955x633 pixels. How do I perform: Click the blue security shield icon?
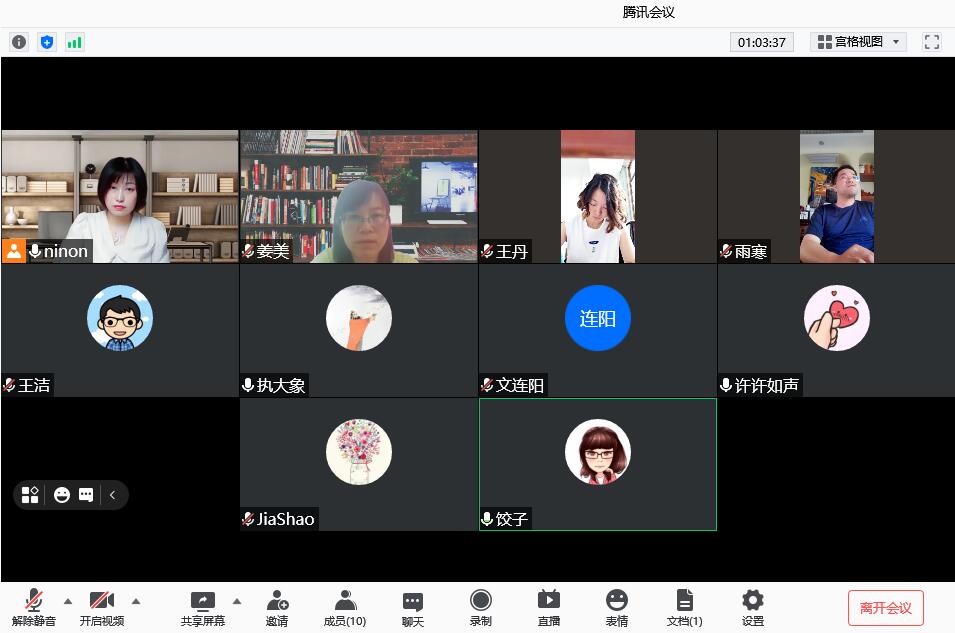click(47, 42)
